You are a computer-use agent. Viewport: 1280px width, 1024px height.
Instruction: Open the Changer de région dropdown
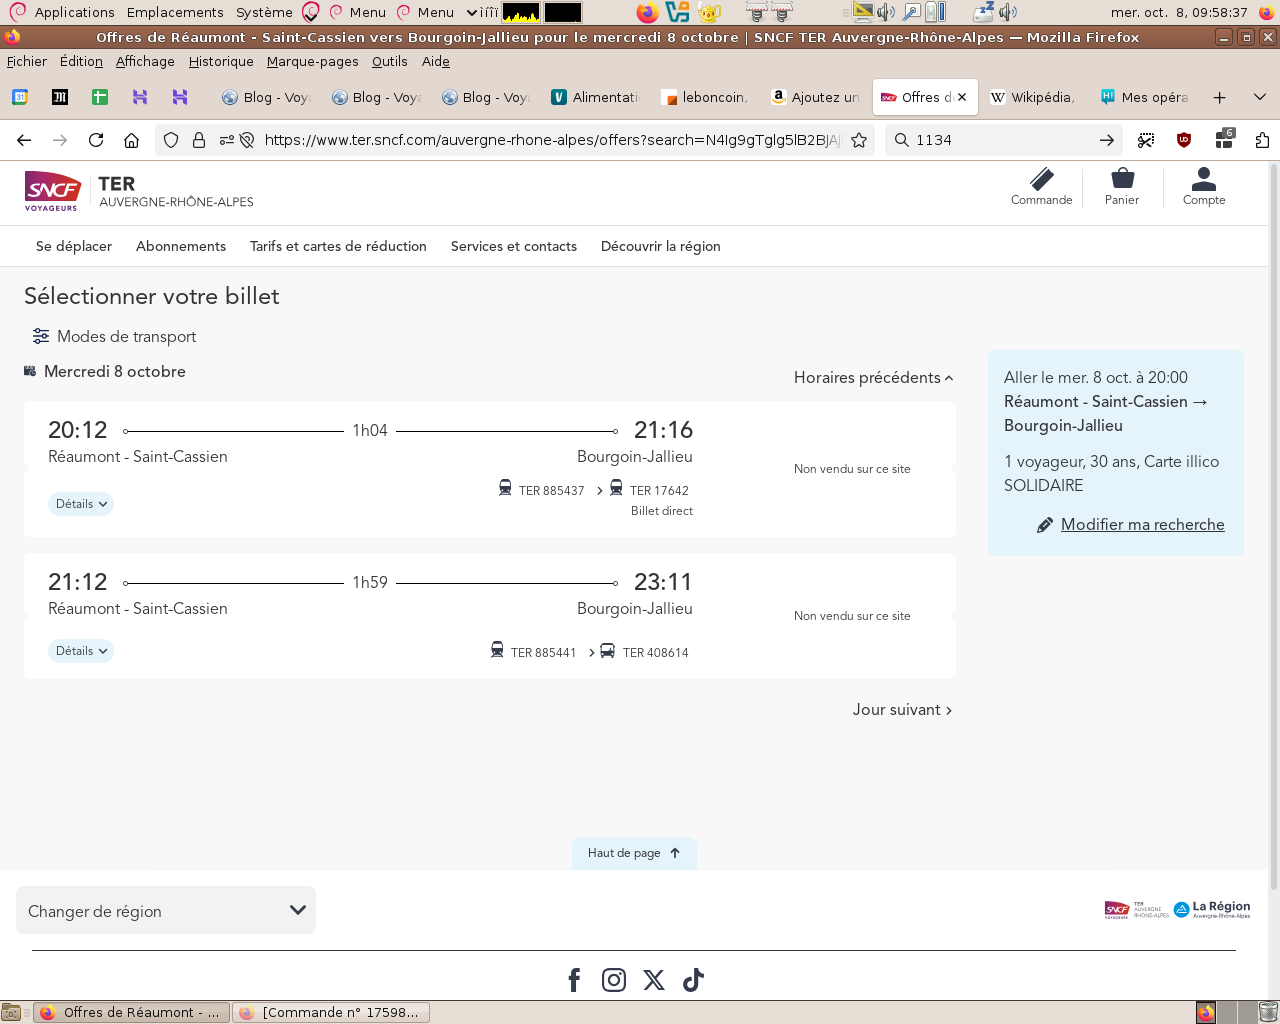point(166,910)
